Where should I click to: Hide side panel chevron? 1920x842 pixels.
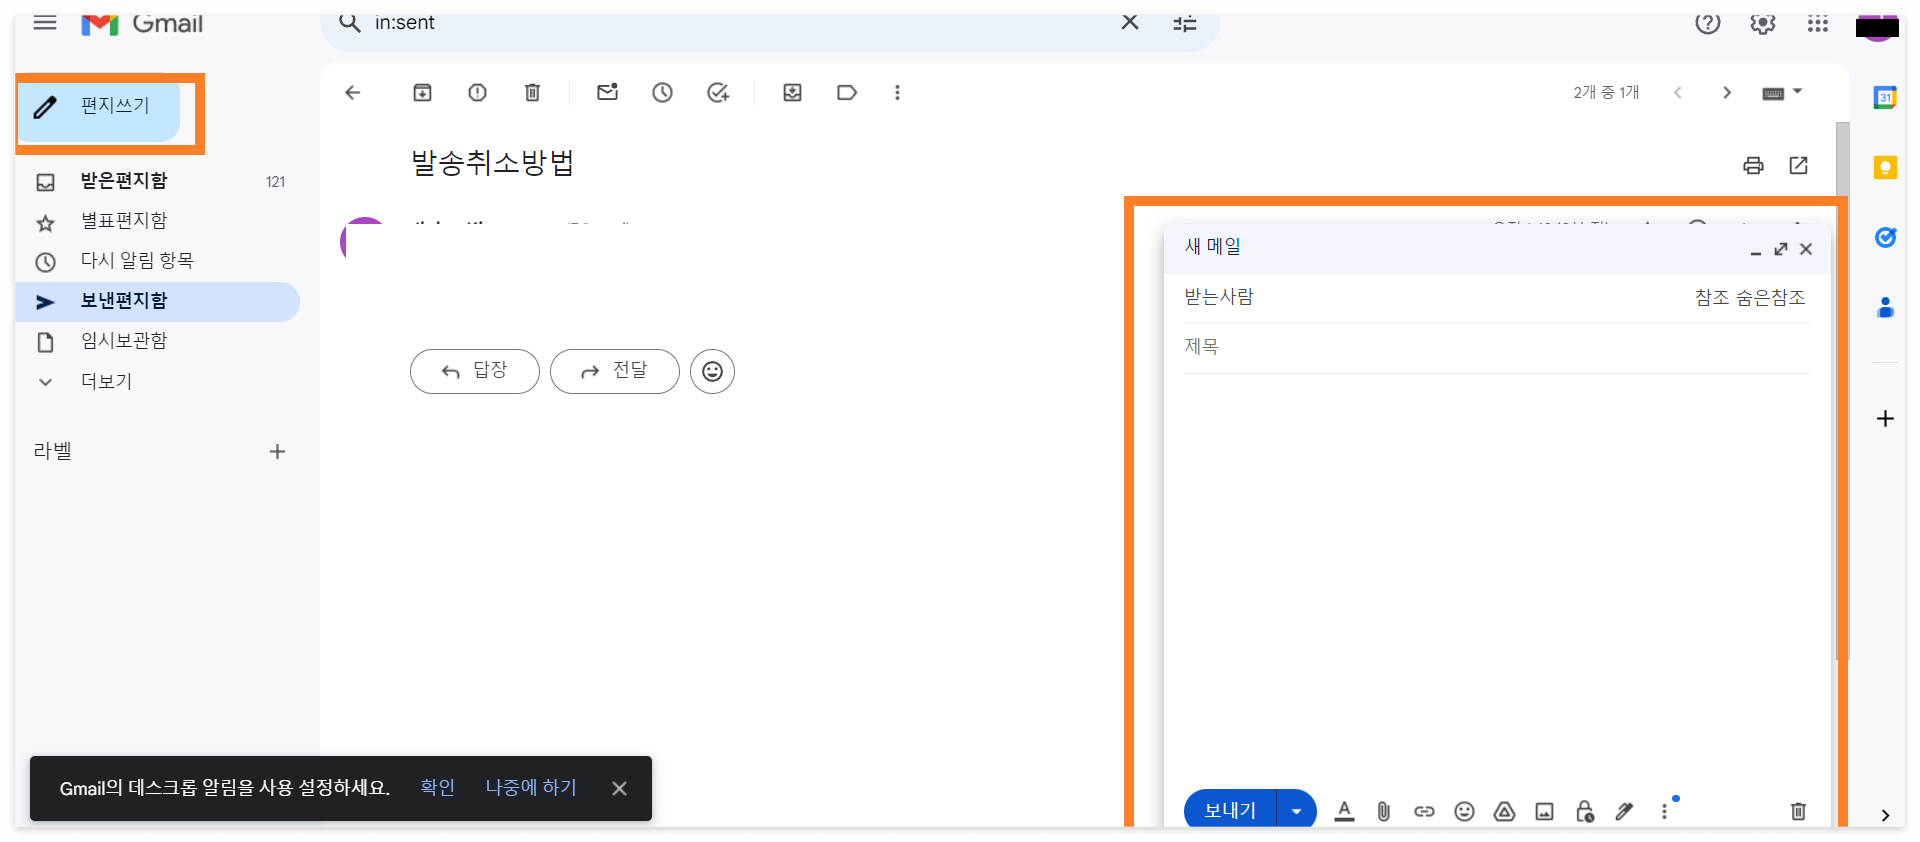click(1885, 816)
